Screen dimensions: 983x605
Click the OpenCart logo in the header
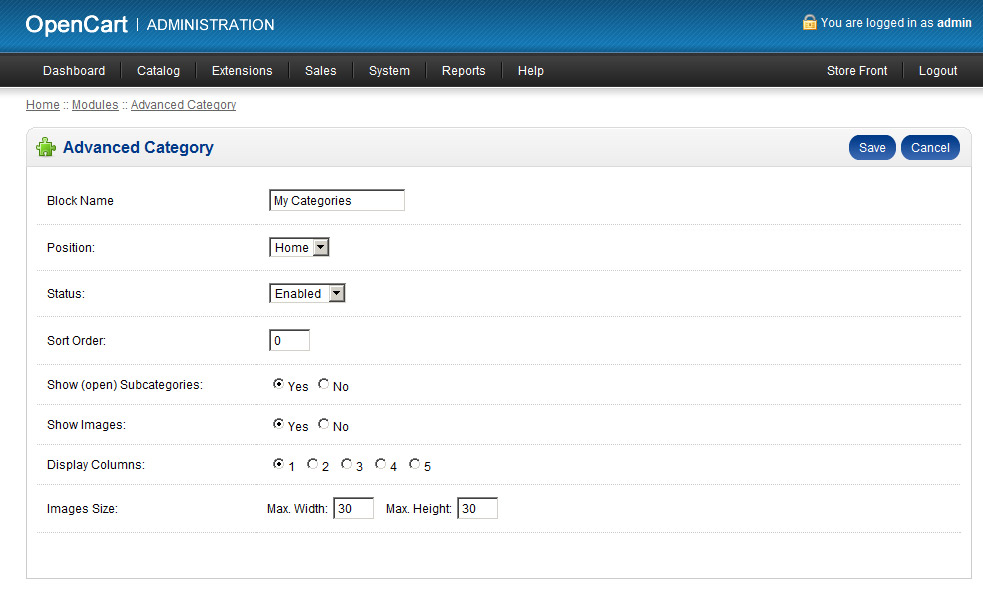pyautogui.click(x=76, y=24)
